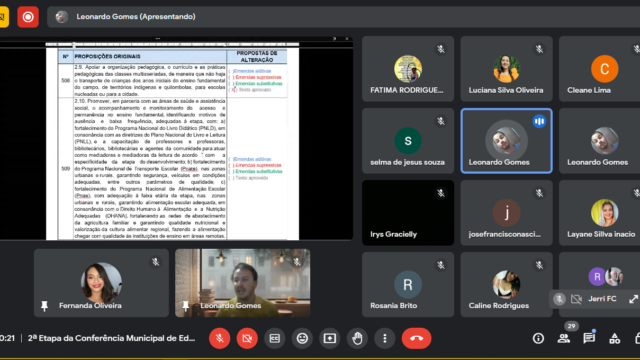Unpin Fernanda Oliveira's tile

pos(44,305)
